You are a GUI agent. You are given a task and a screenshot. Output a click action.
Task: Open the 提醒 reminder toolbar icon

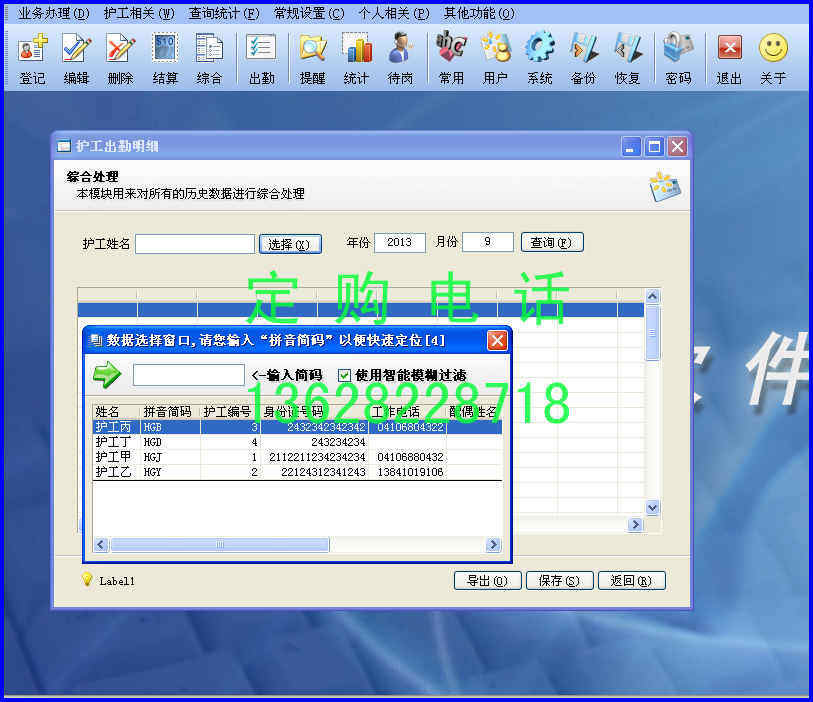312,58
